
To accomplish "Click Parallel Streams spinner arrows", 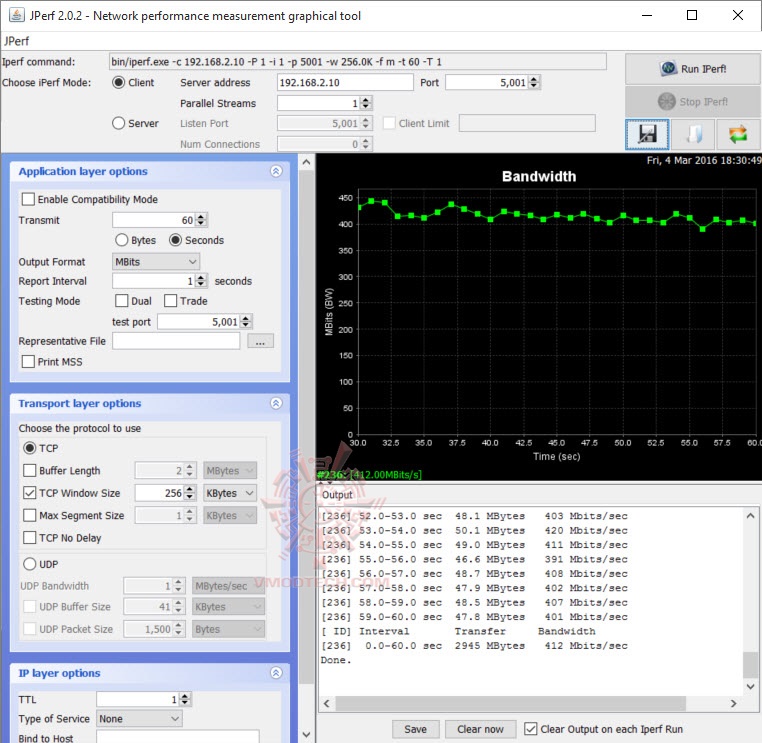I will coord(366,103).
